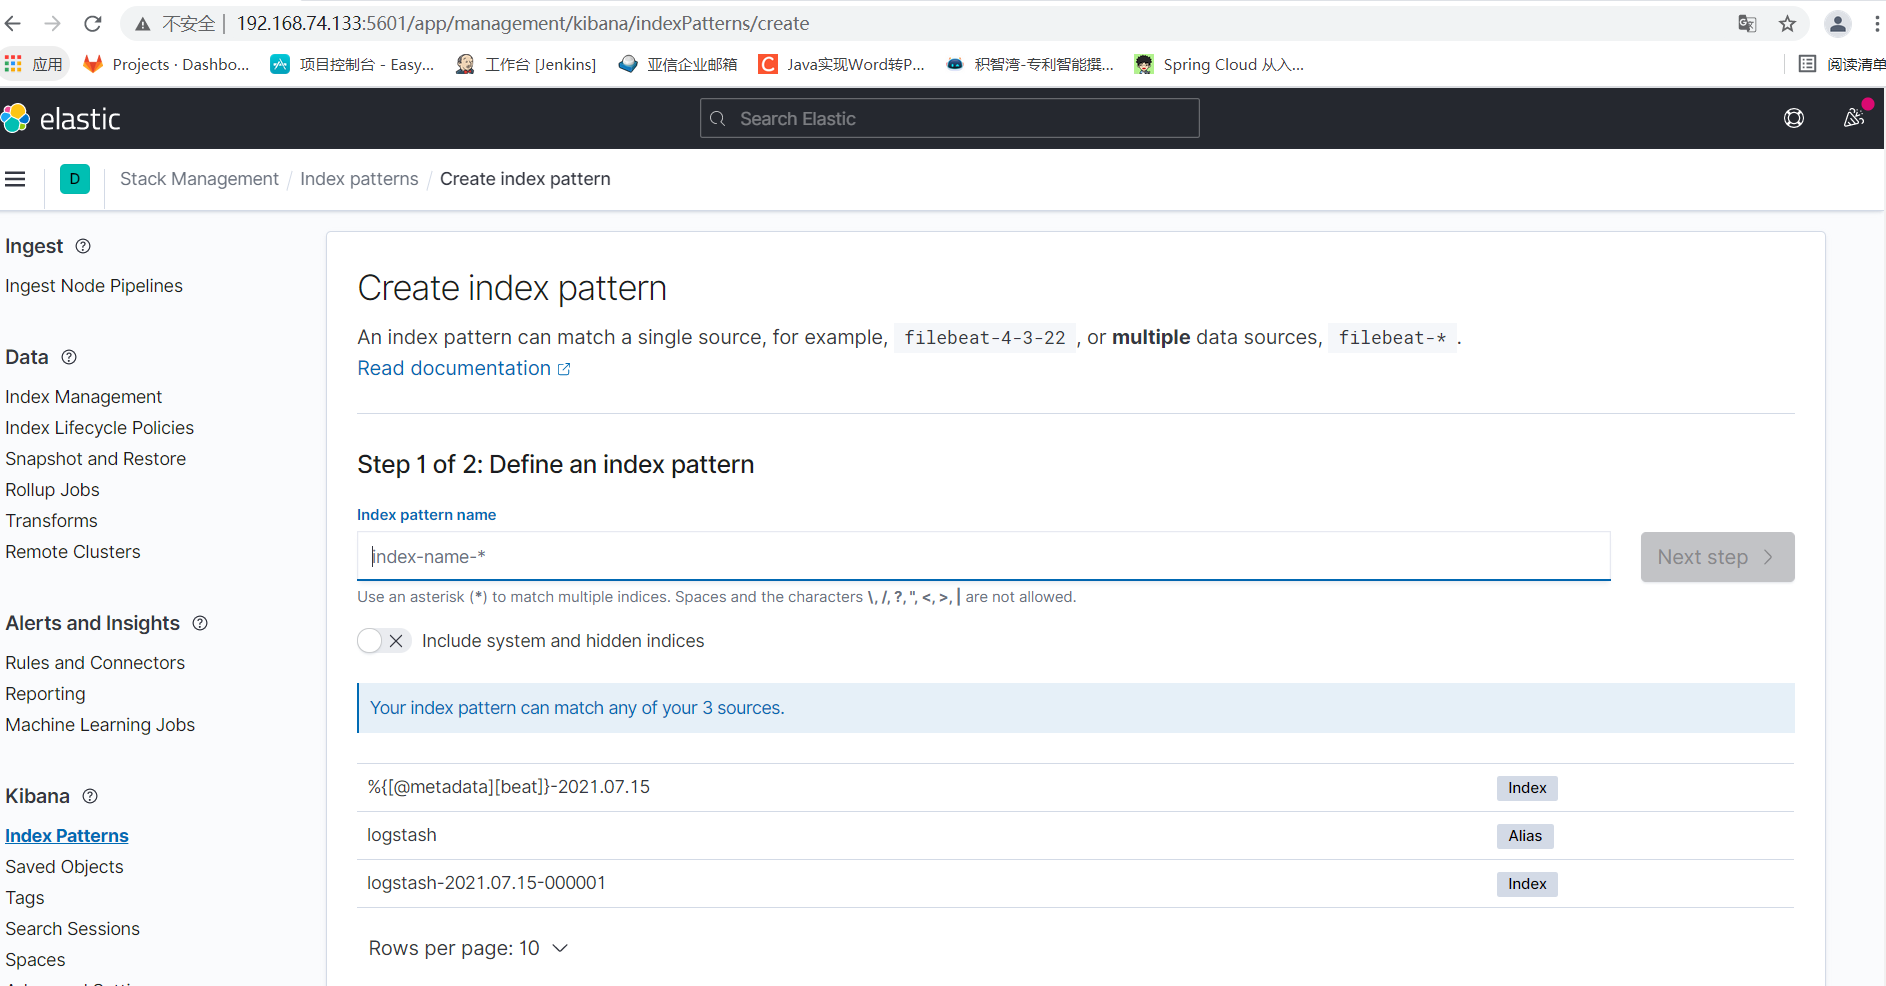
Task: Bookmark this page with star icon
Action: tap(1788, 23)
